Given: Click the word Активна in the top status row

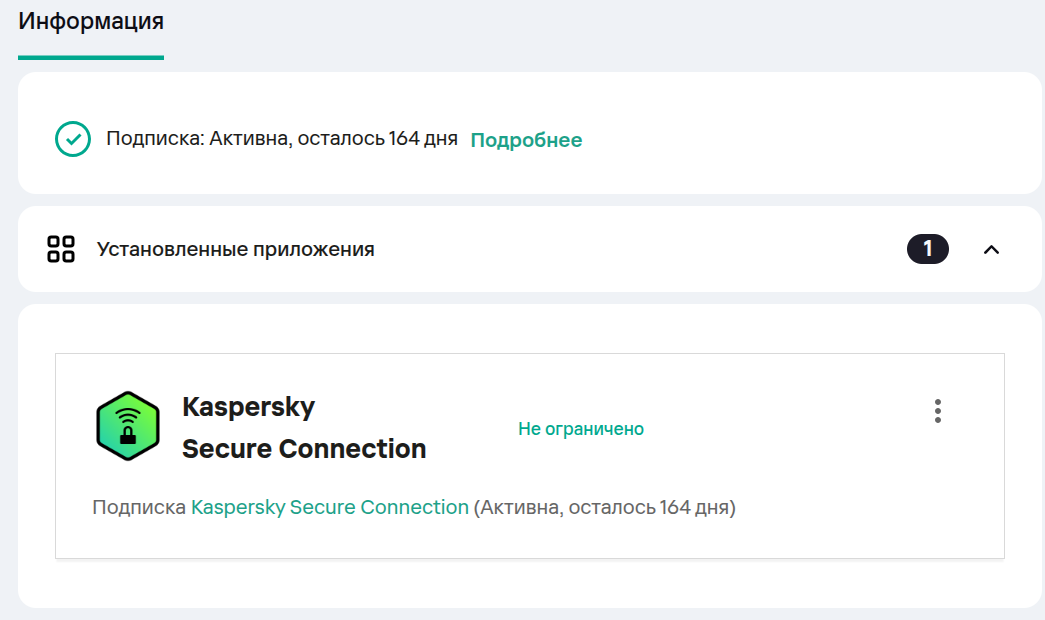Looking at the screenshot, I should coord(248,139).
